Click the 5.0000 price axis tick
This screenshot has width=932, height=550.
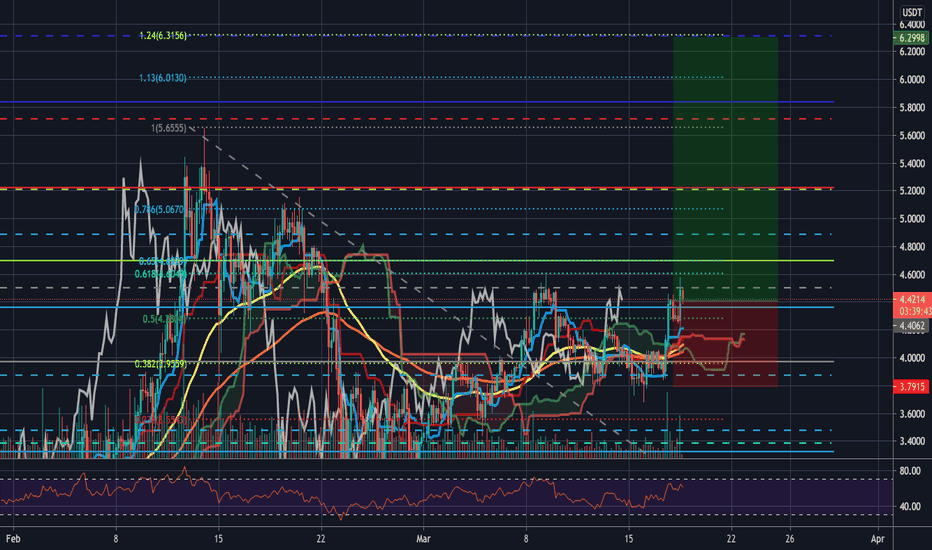pyautogui.click(x=912, y=219)
